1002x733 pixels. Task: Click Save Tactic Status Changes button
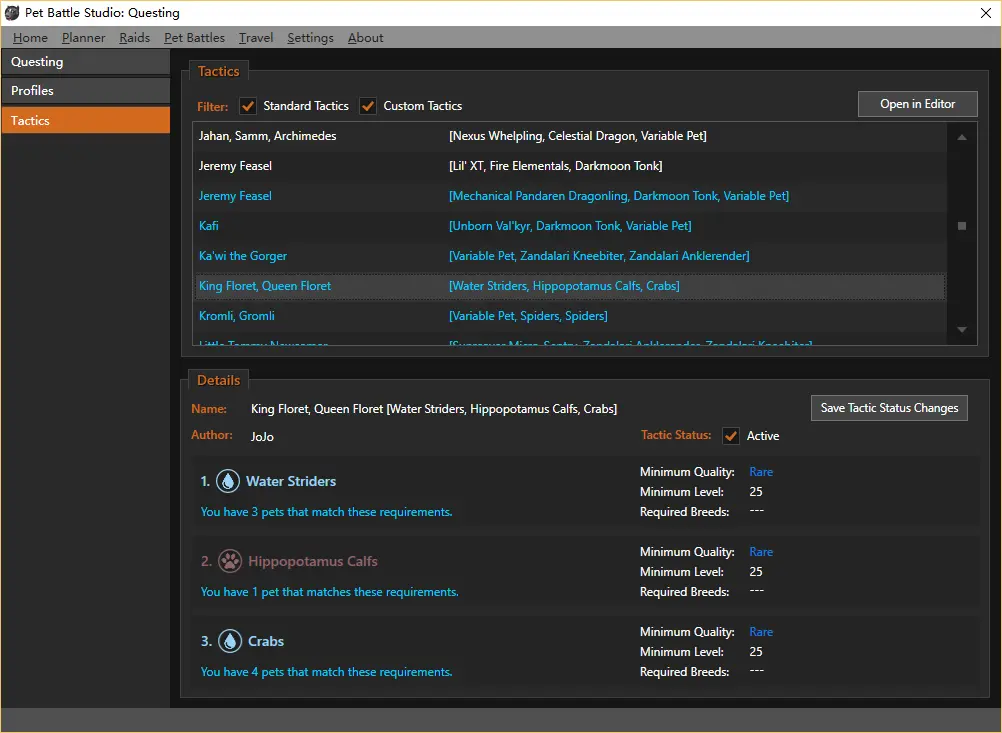click(x=890, y=408)
